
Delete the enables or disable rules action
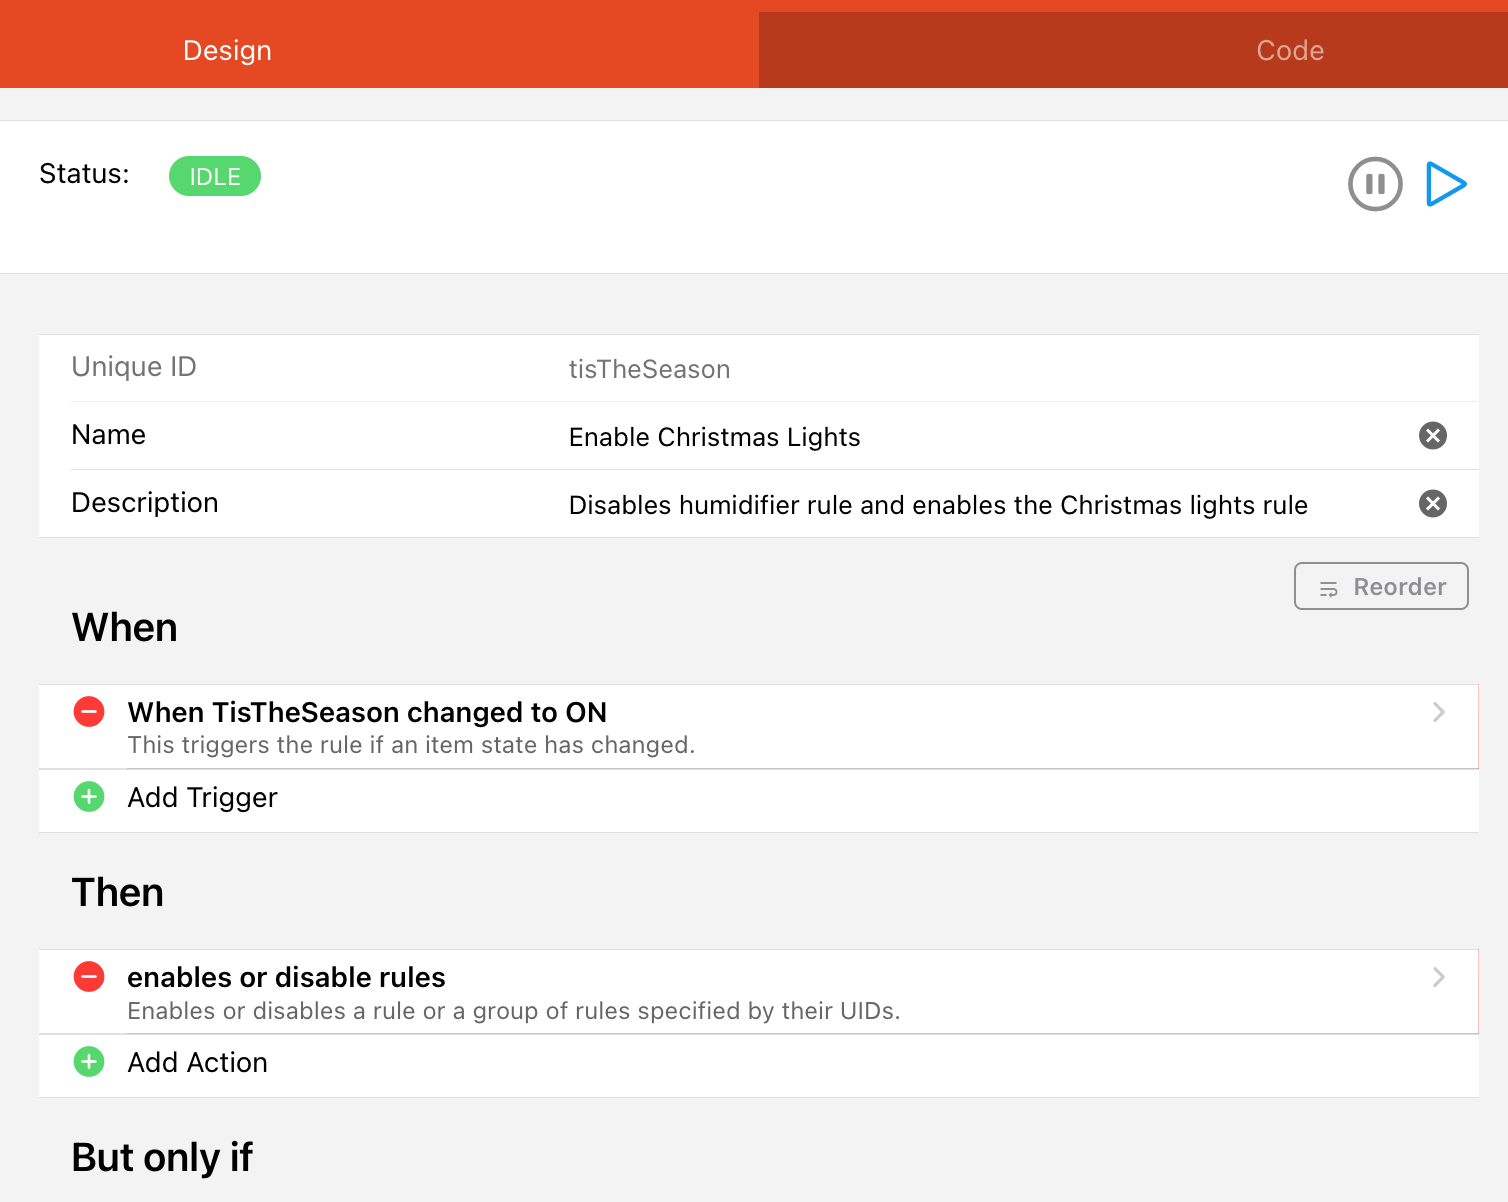89,977
